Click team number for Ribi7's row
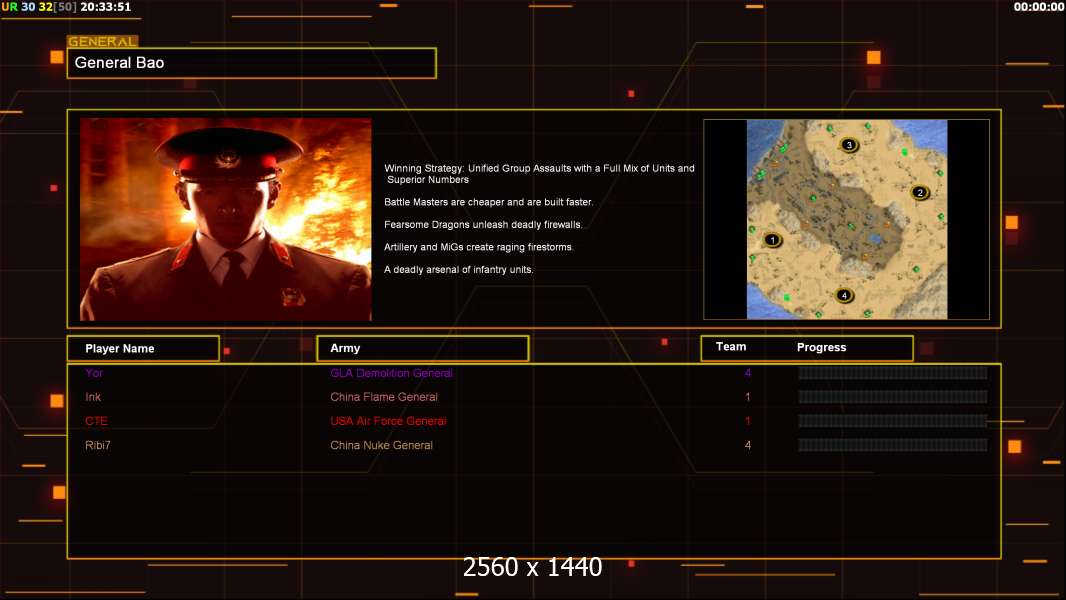This screenshot has height=600, width=1066. pos(748,445)
